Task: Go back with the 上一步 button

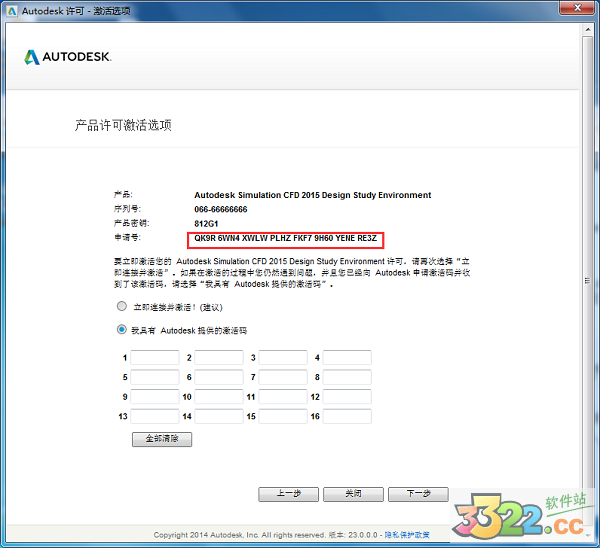Action: coord(289,494)
